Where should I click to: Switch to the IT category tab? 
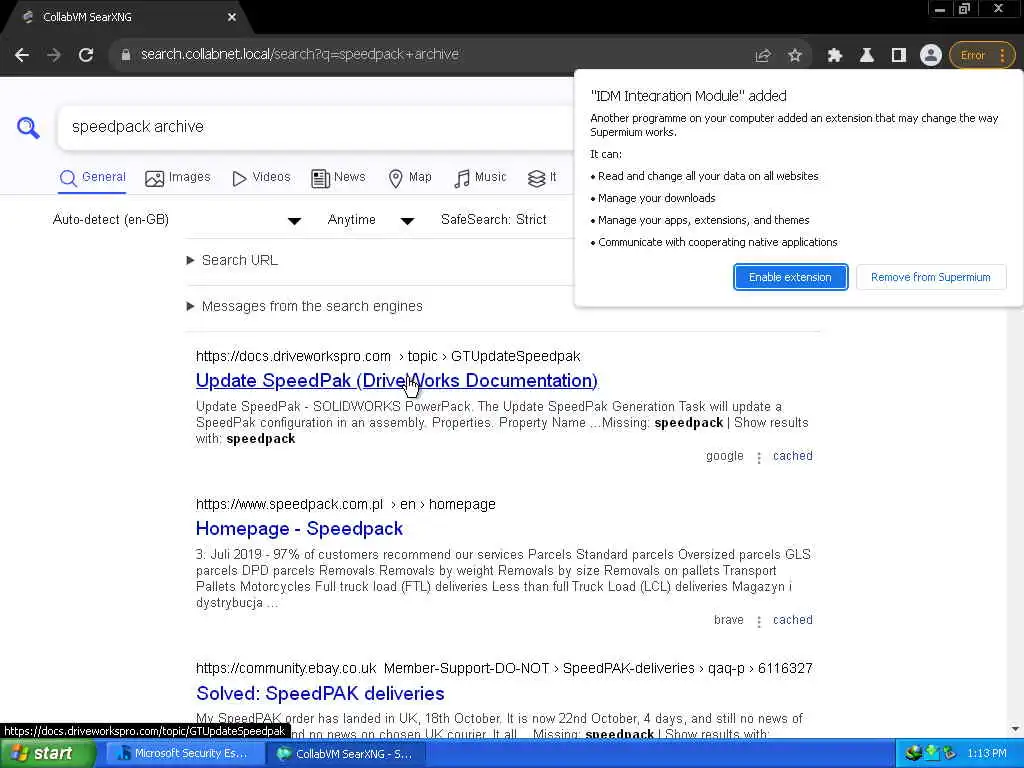pyautogui.click(x=542, y=178)
